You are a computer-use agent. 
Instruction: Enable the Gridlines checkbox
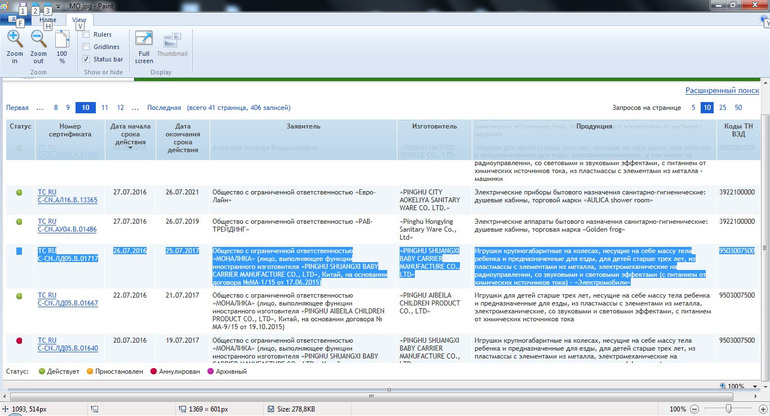(x=87, y=47)
